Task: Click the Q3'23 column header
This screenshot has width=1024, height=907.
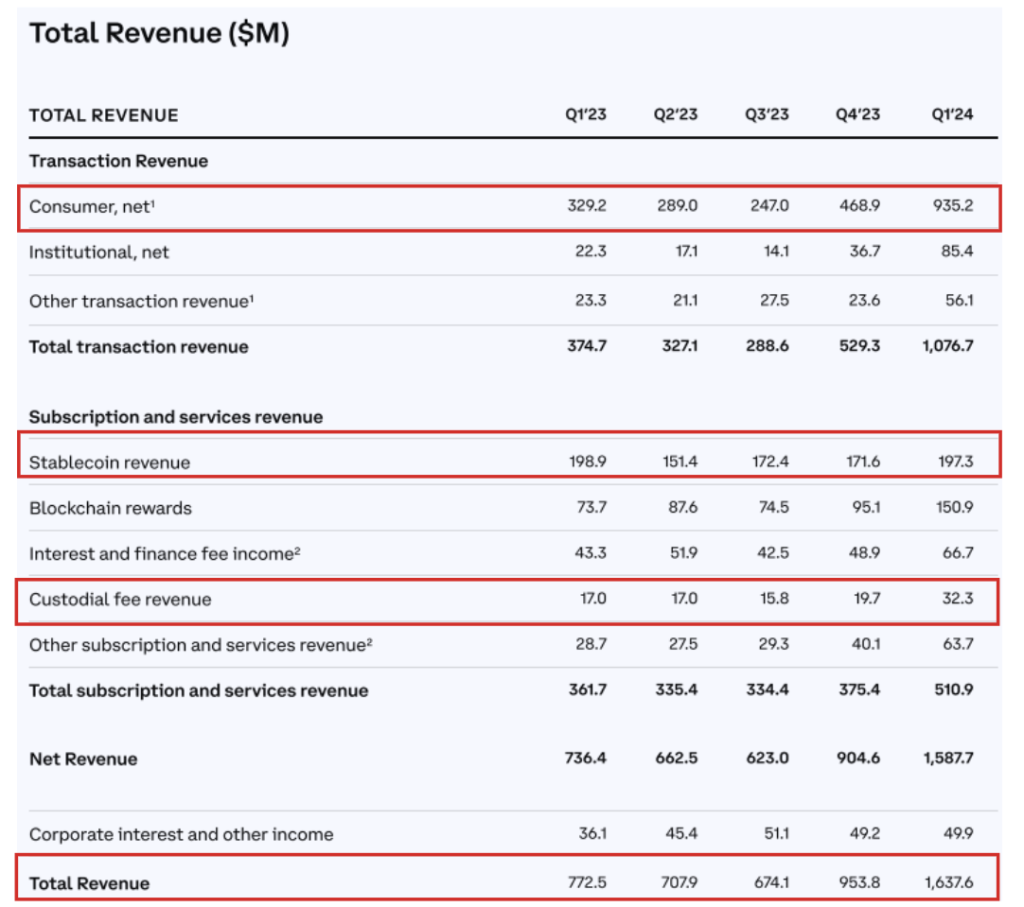Action: coord(766,115)
